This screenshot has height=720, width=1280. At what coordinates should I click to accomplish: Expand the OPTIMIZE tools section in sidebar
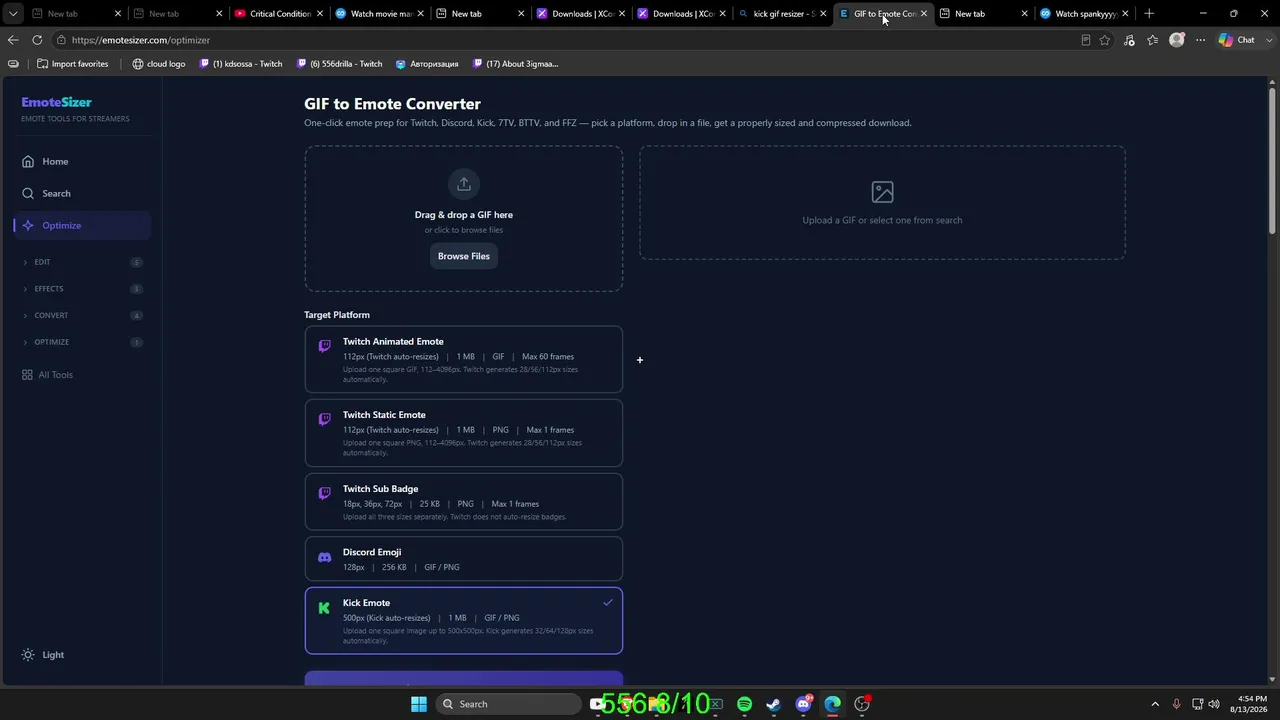(82, 342)
